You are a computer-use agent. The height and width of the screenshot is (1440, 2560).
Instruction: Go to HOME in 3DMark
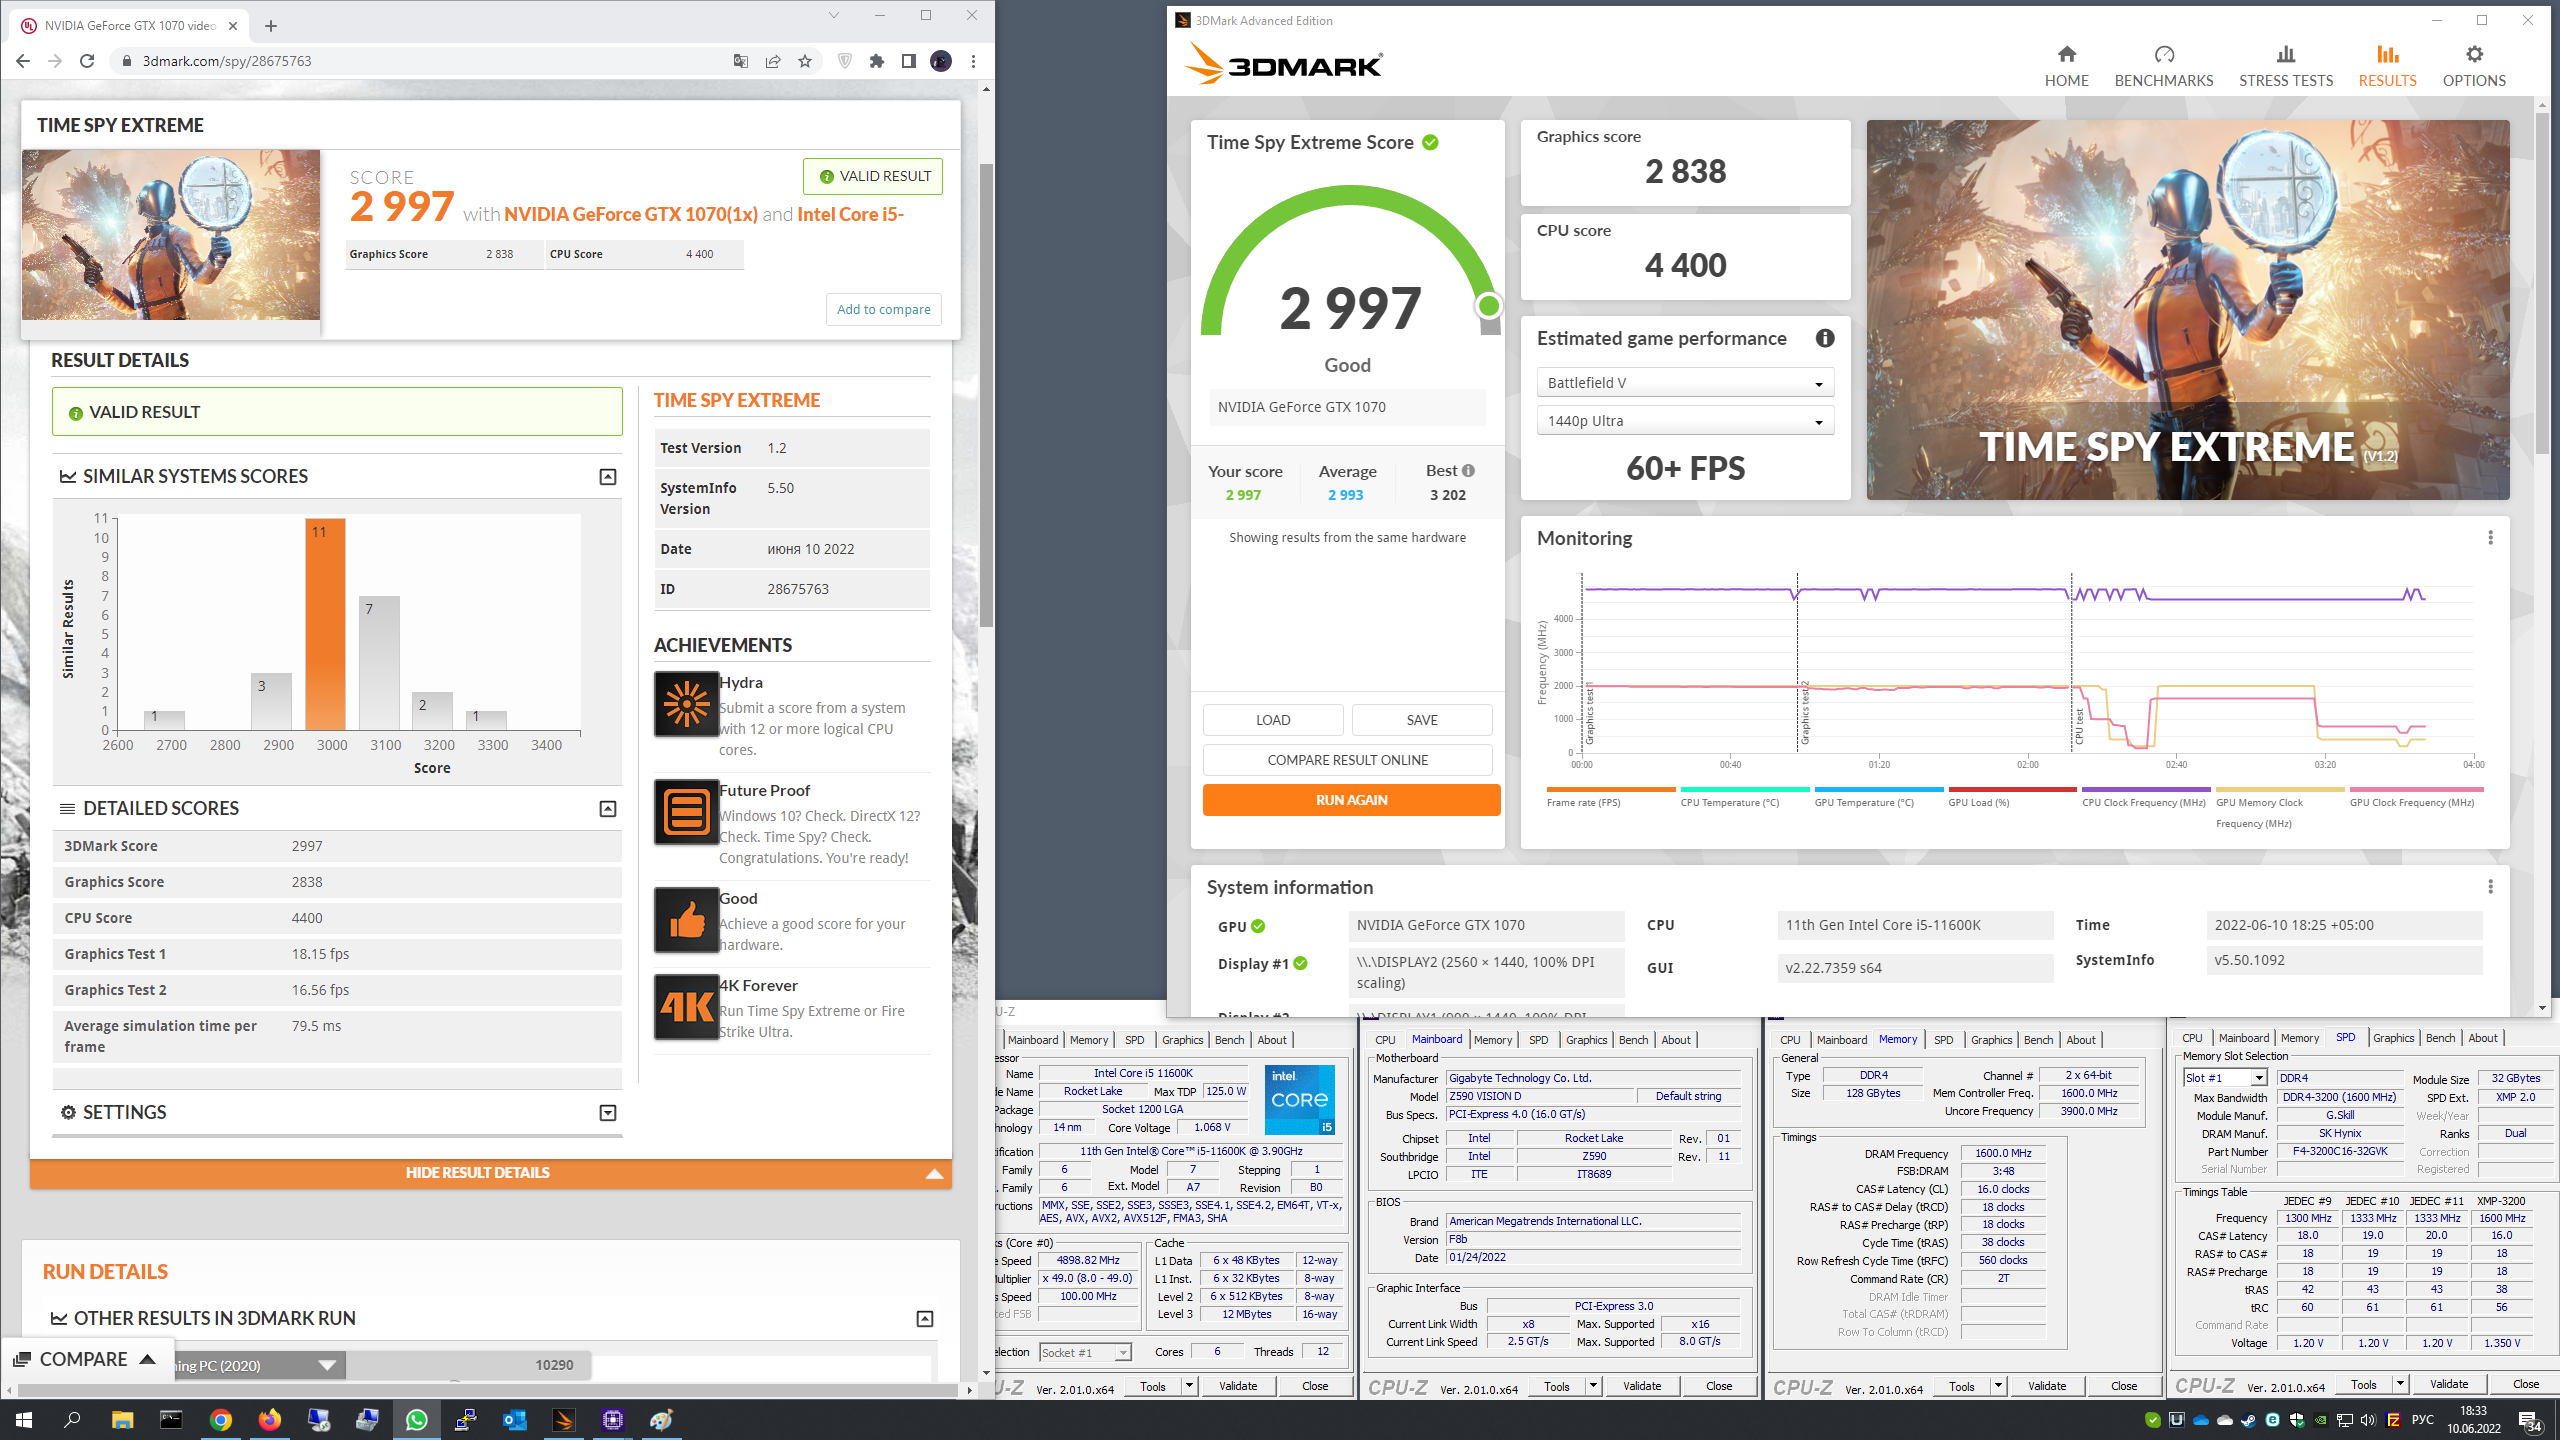pyautogui.click(x=2066, y=66)
